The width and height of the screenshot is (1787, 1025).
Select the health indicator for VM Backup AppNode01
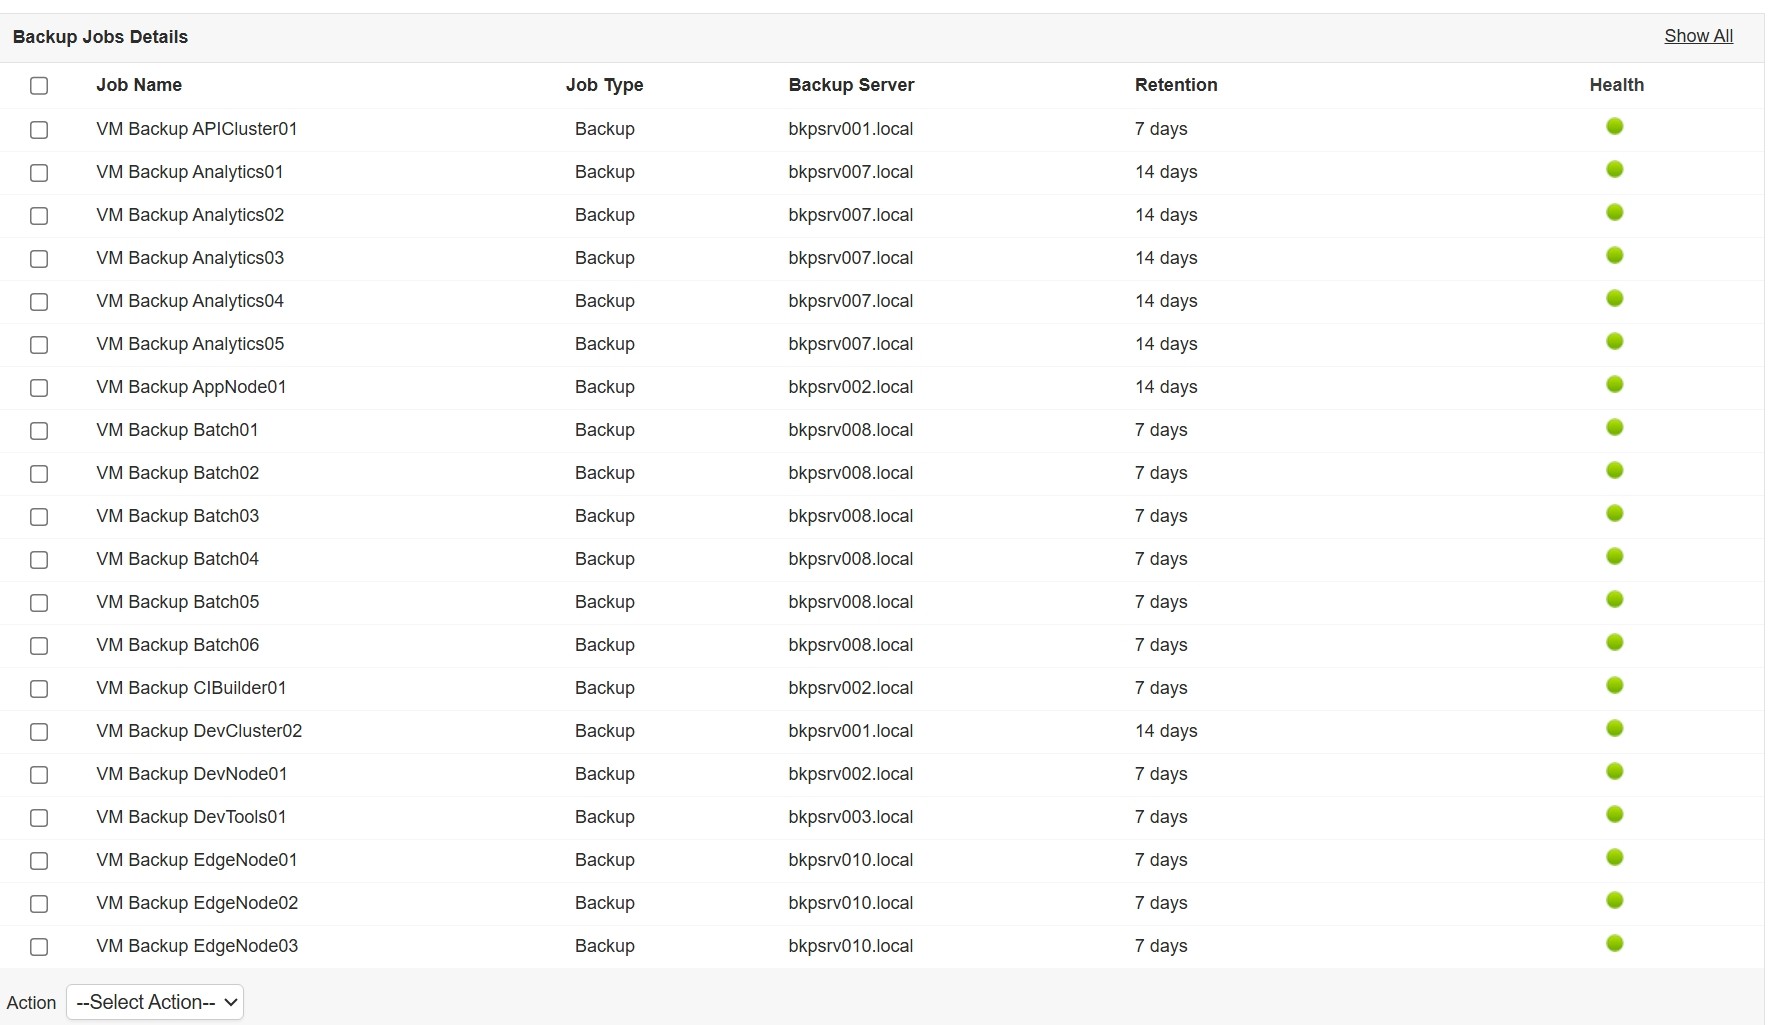[1615, 384]
